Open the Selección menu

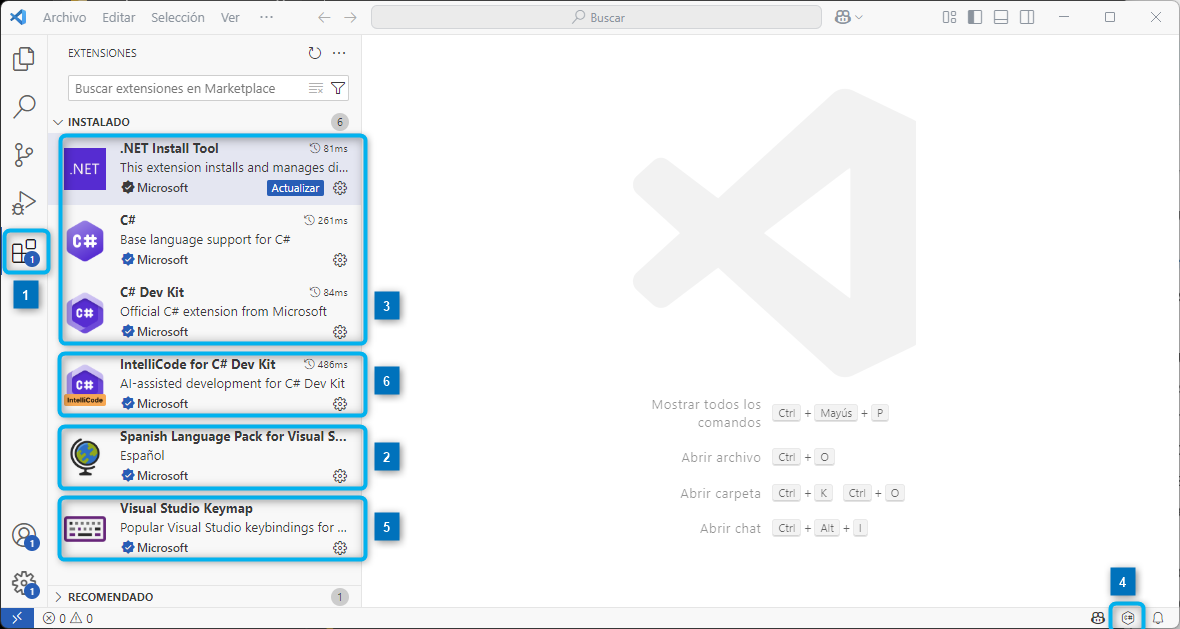[x=178, y=17]
